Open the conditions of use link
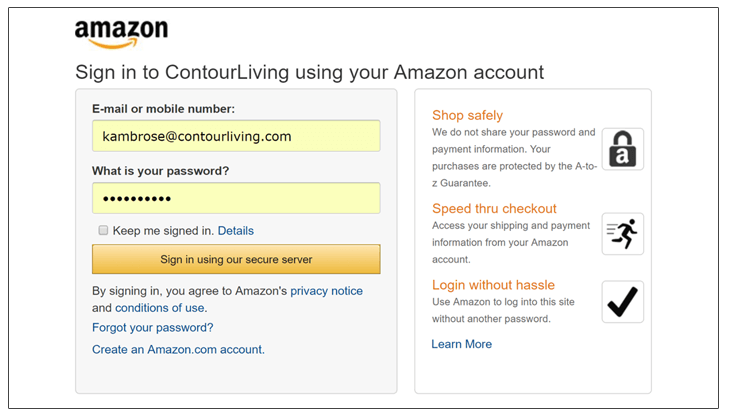The width and height of the screenshot is (729, 418). tap(160, 308)
